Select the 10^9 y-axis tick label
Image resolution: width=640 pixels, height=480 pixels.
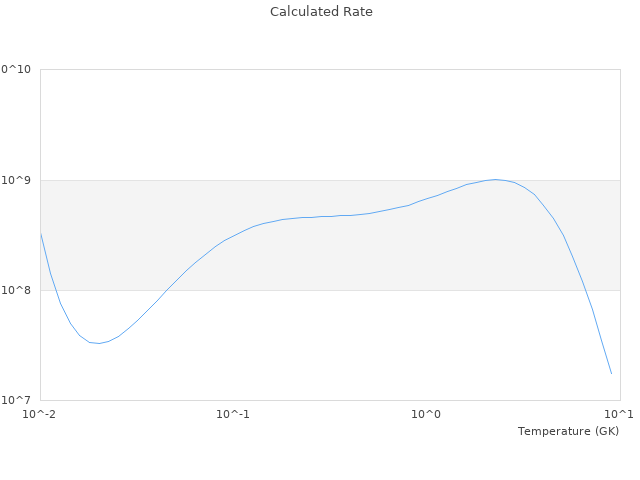(17, 181)
